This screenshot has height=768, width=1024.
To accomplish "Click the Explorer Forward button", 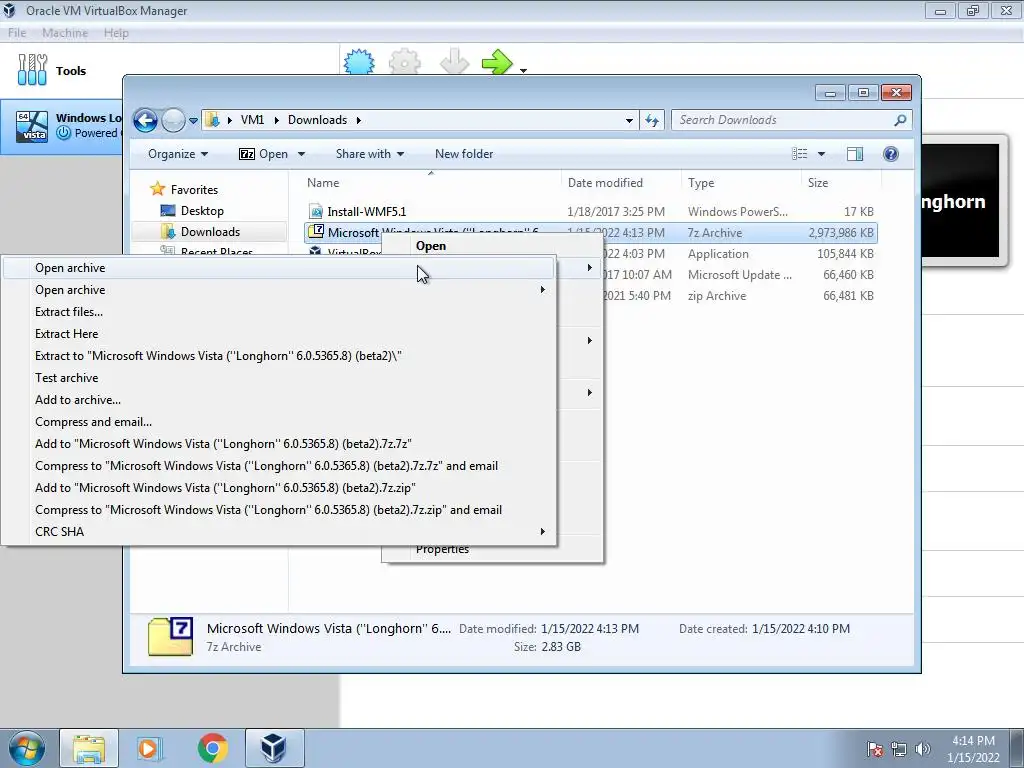I will click(173, 120).
